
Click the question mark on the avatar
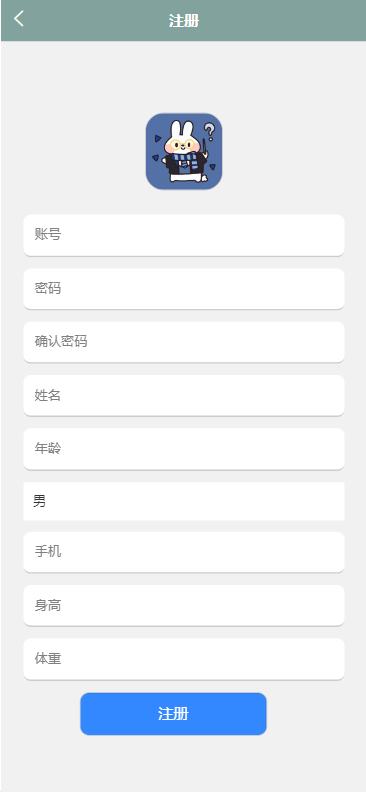[210, 132]
